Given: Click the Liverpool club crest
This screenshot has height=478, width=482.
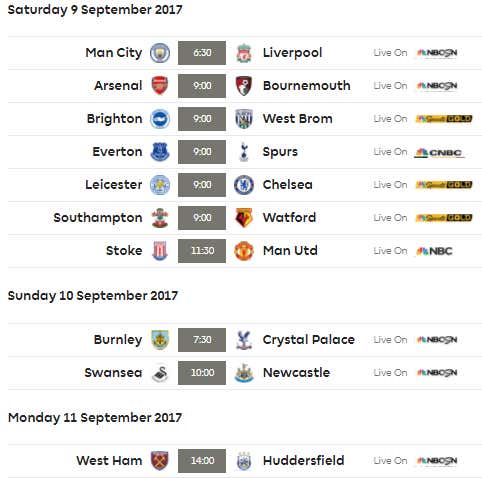Looking at the screenshot, I should coord(244,53).
